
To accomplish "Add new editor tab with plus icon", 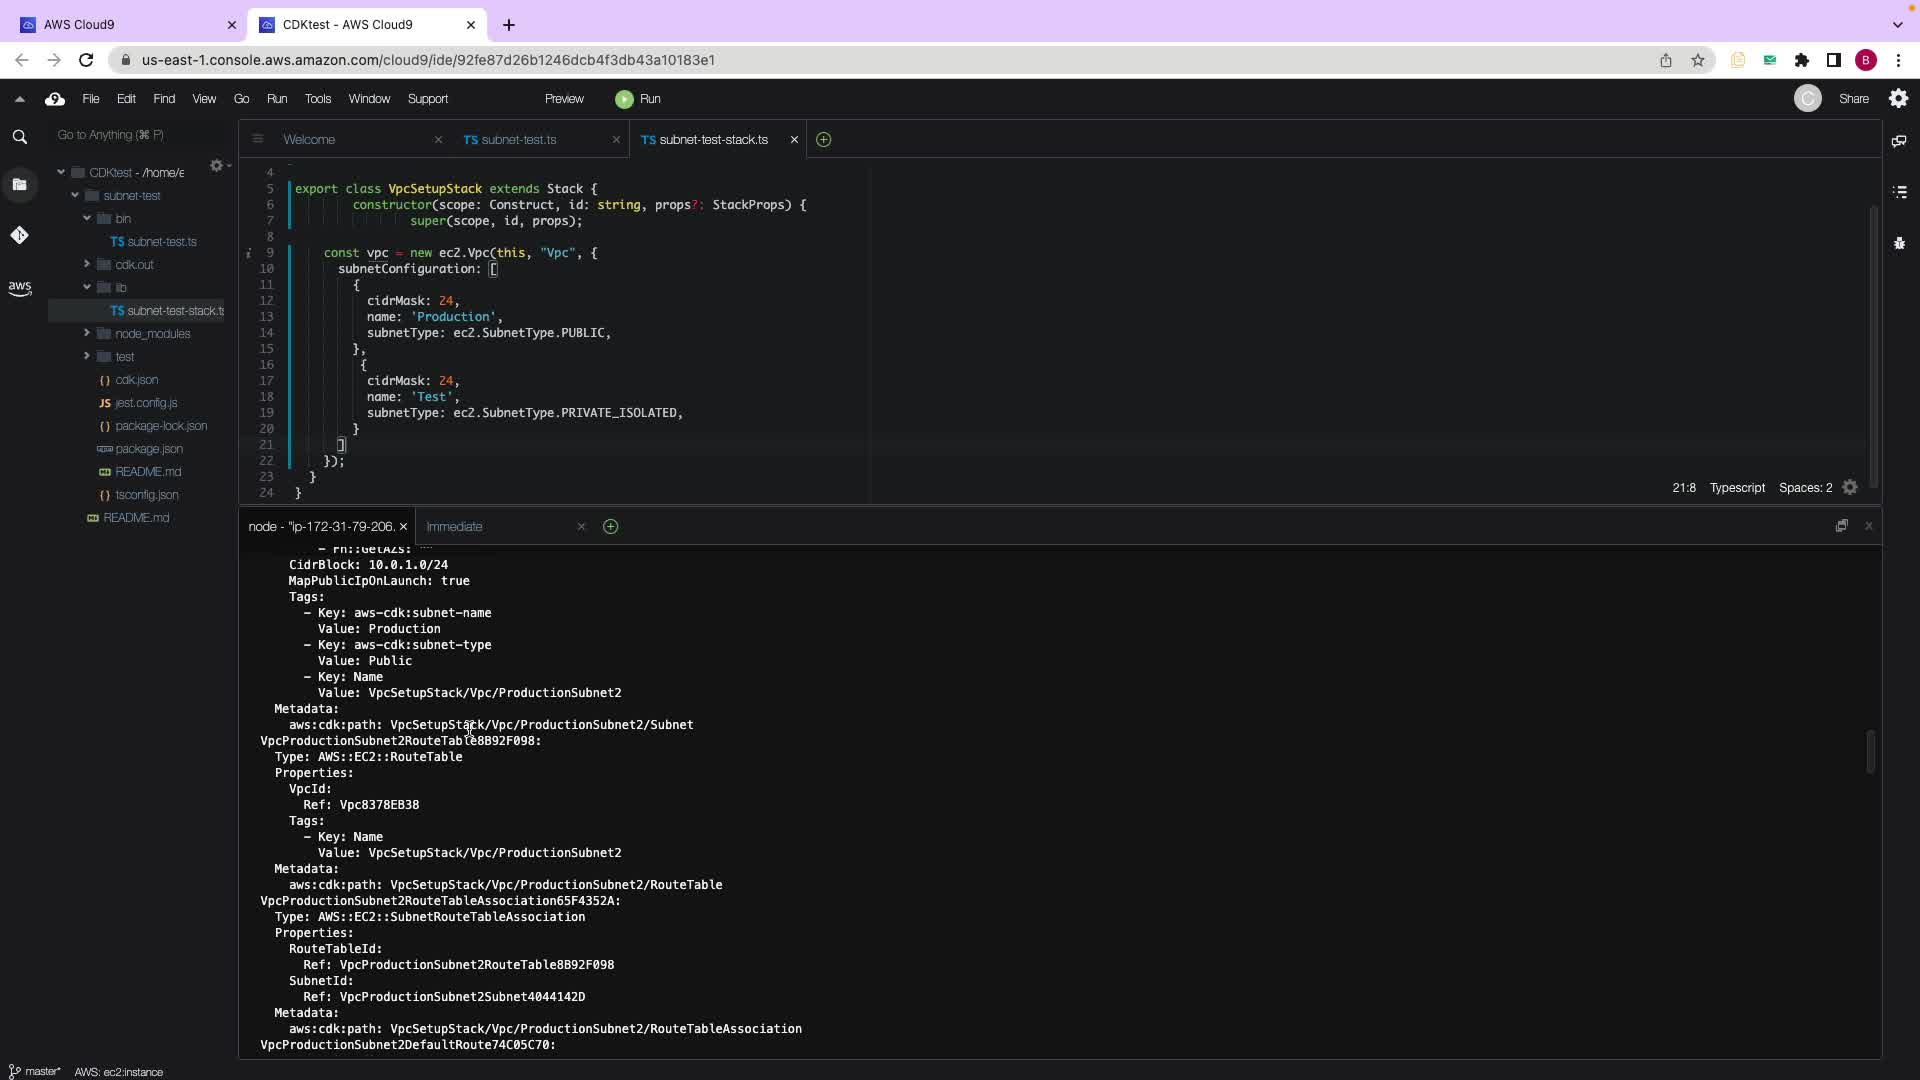I will (823, 140).
